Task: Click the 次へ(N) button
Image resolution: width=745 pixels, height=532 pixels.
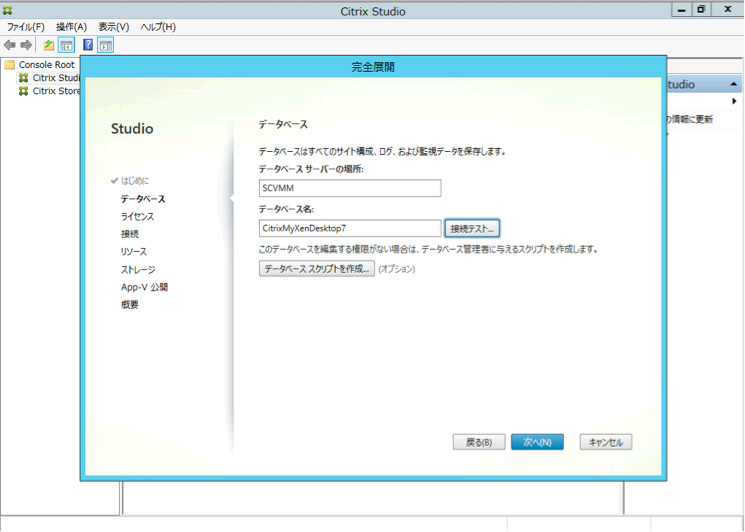Action: click(x=537, y=442)
